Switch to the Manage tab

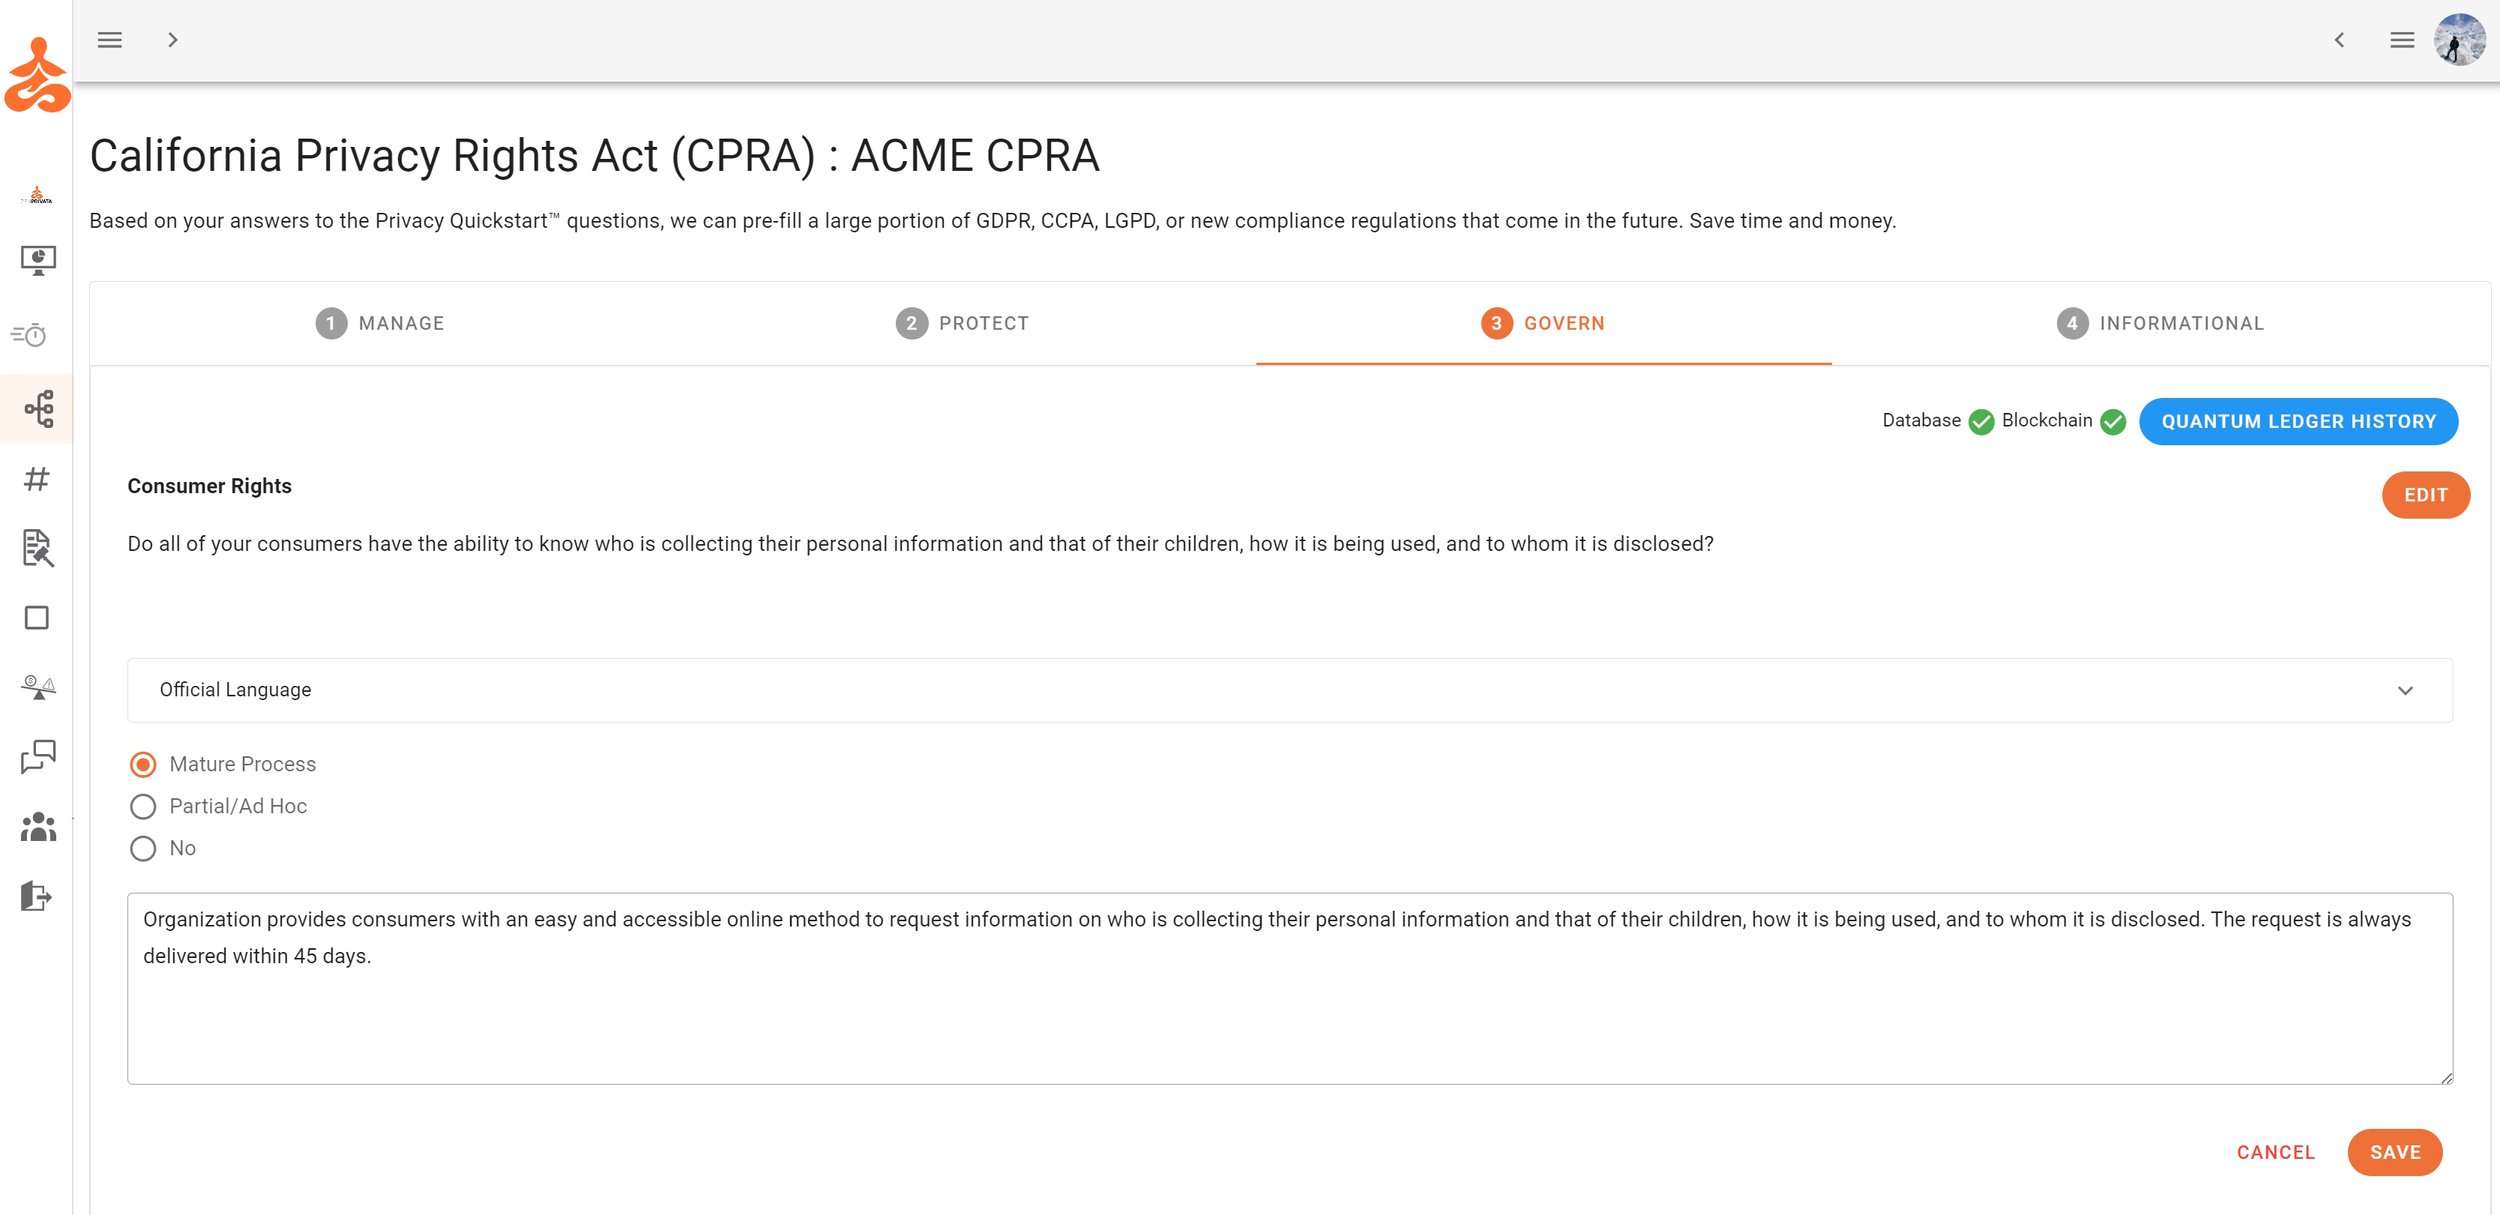point(381,324)
